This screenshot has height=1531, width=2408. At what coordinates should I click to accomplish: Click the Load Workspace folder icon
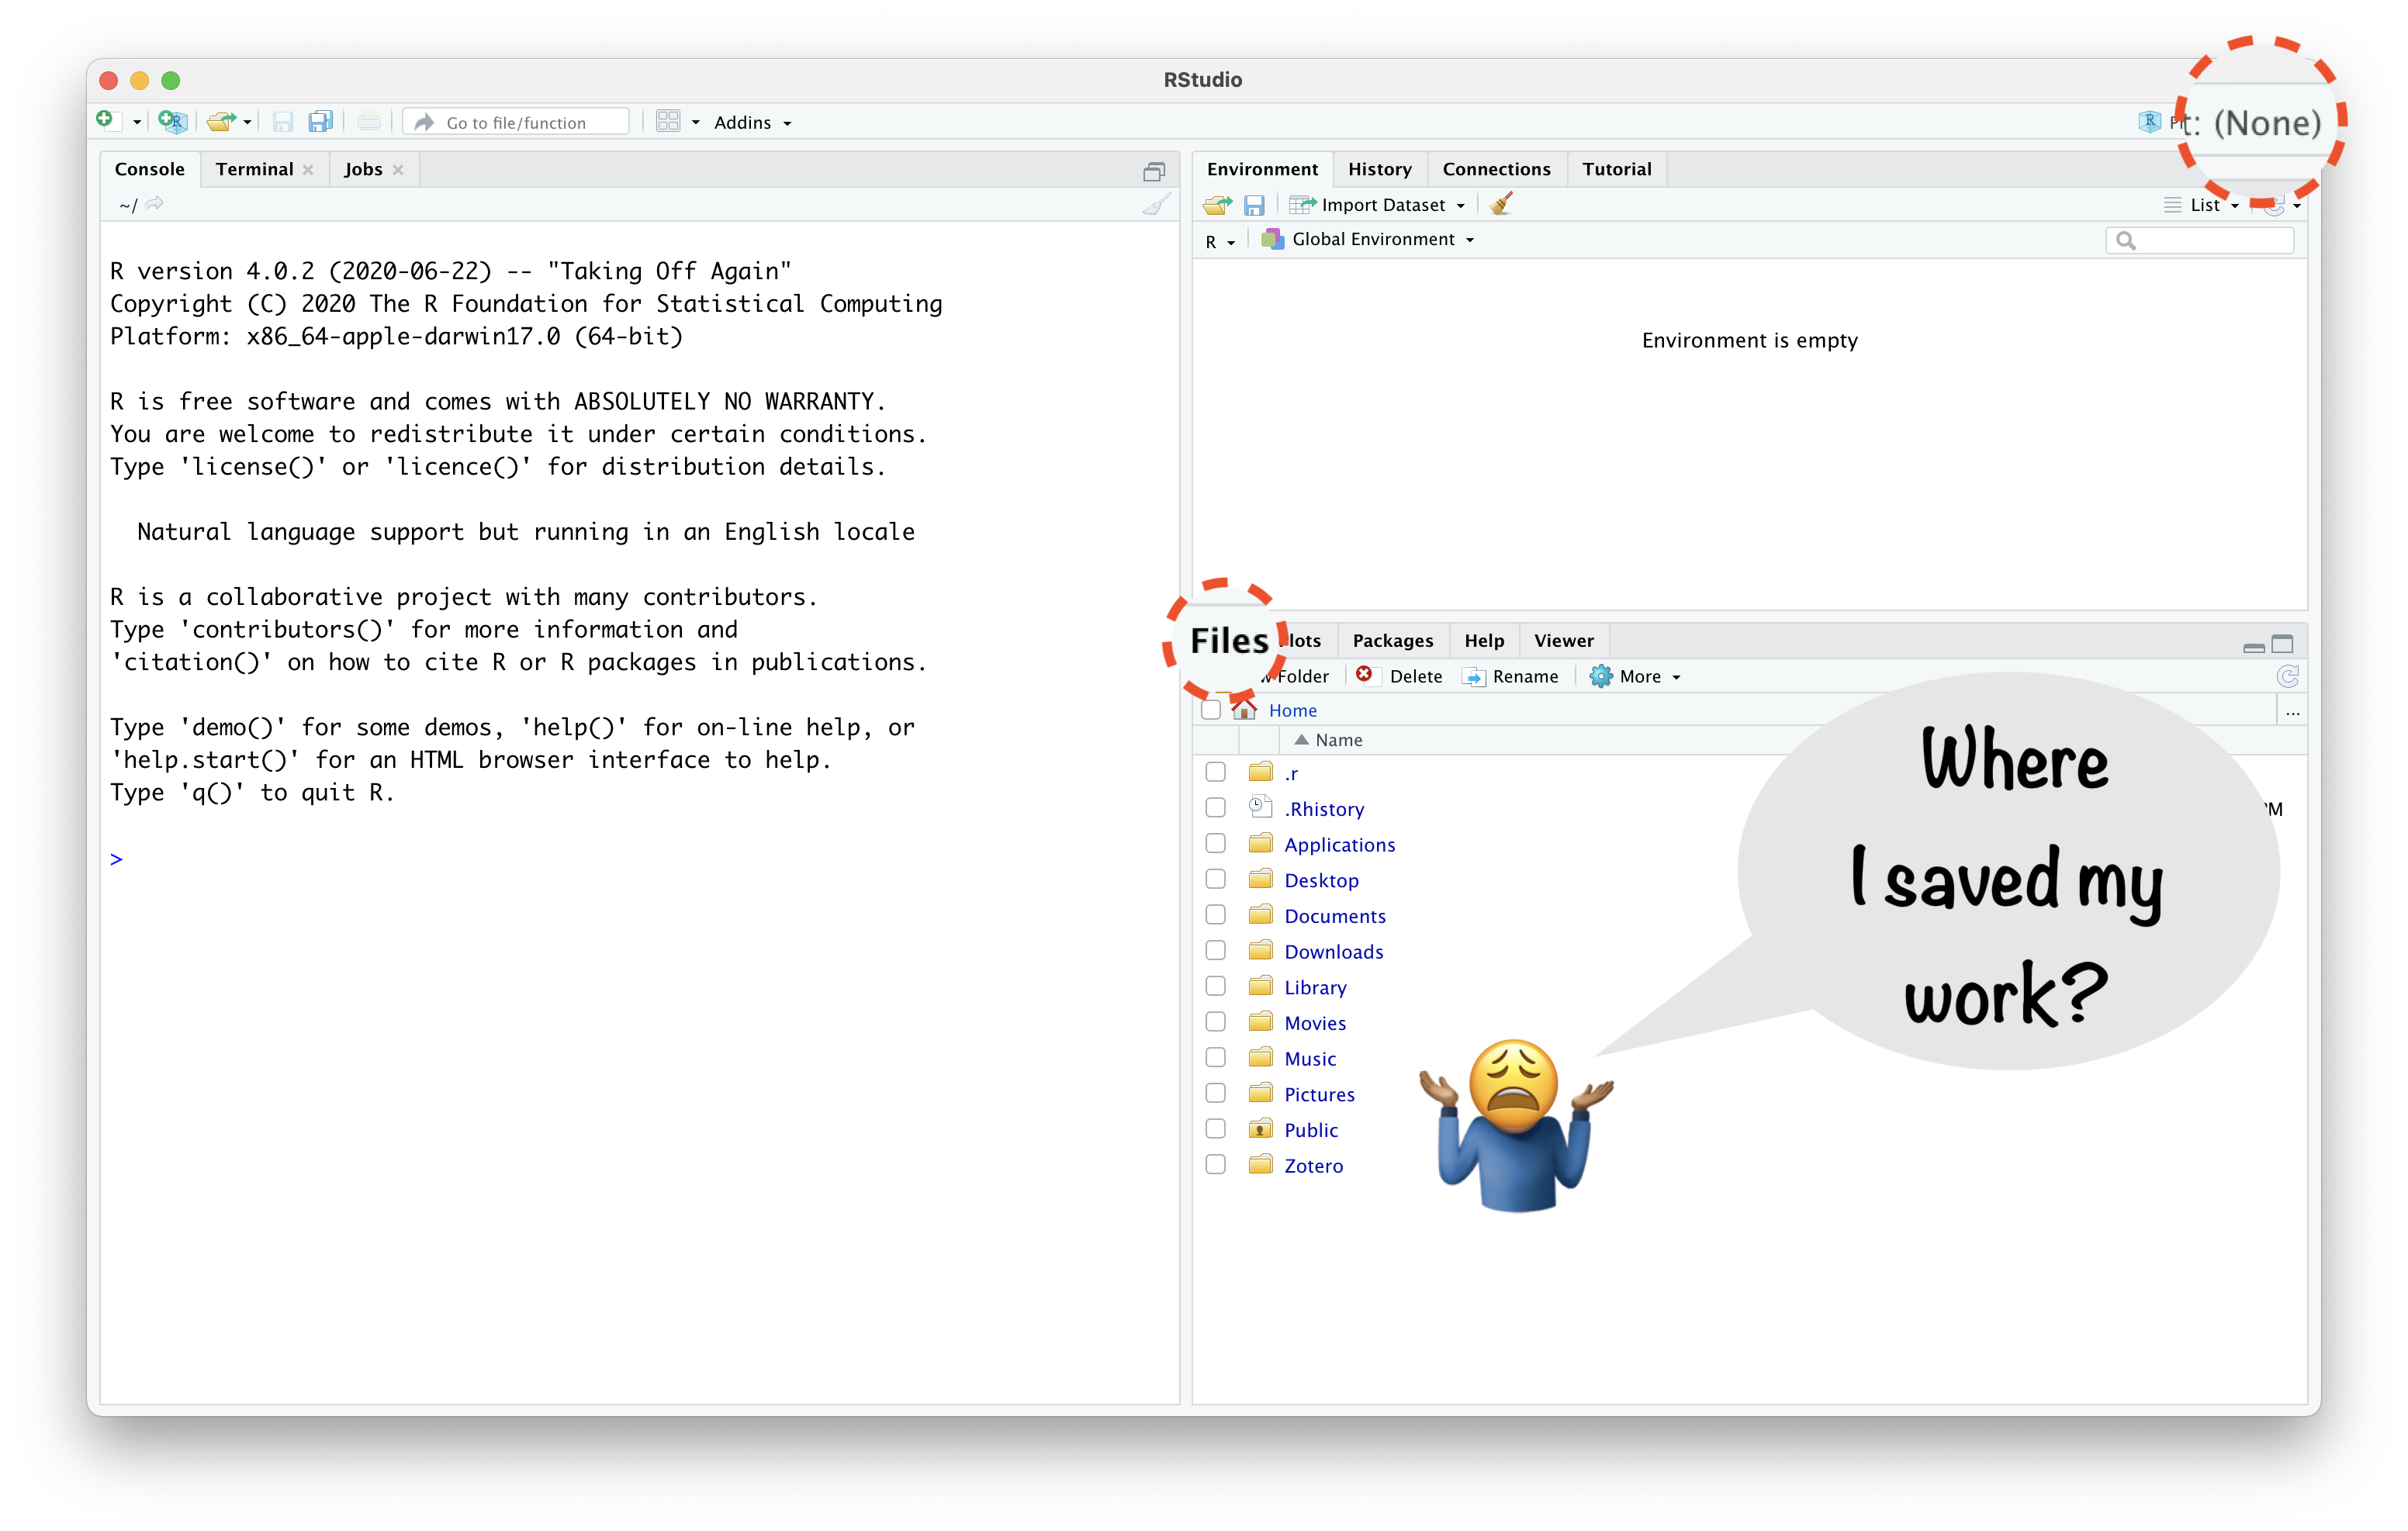point(1217,205)
